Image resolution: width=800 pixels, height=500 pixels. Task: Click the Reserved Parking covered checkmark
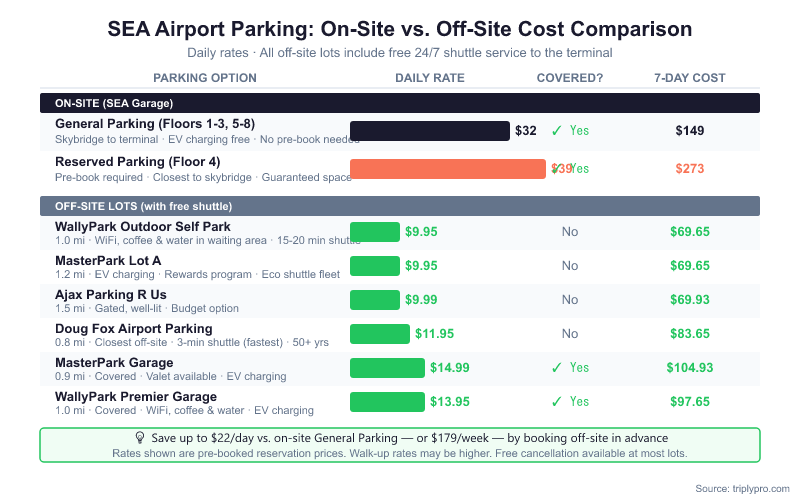pos(555,169)
